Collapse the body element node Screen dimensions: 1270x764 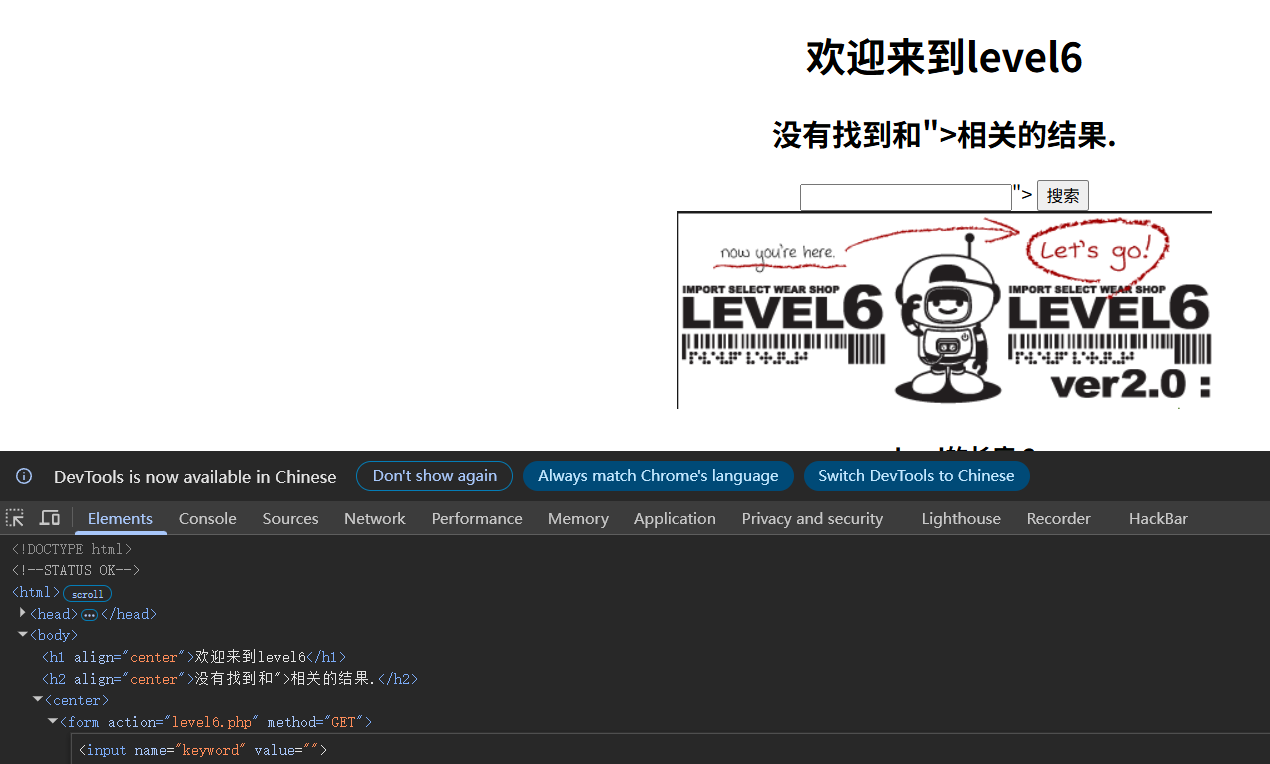click(23, 635)
